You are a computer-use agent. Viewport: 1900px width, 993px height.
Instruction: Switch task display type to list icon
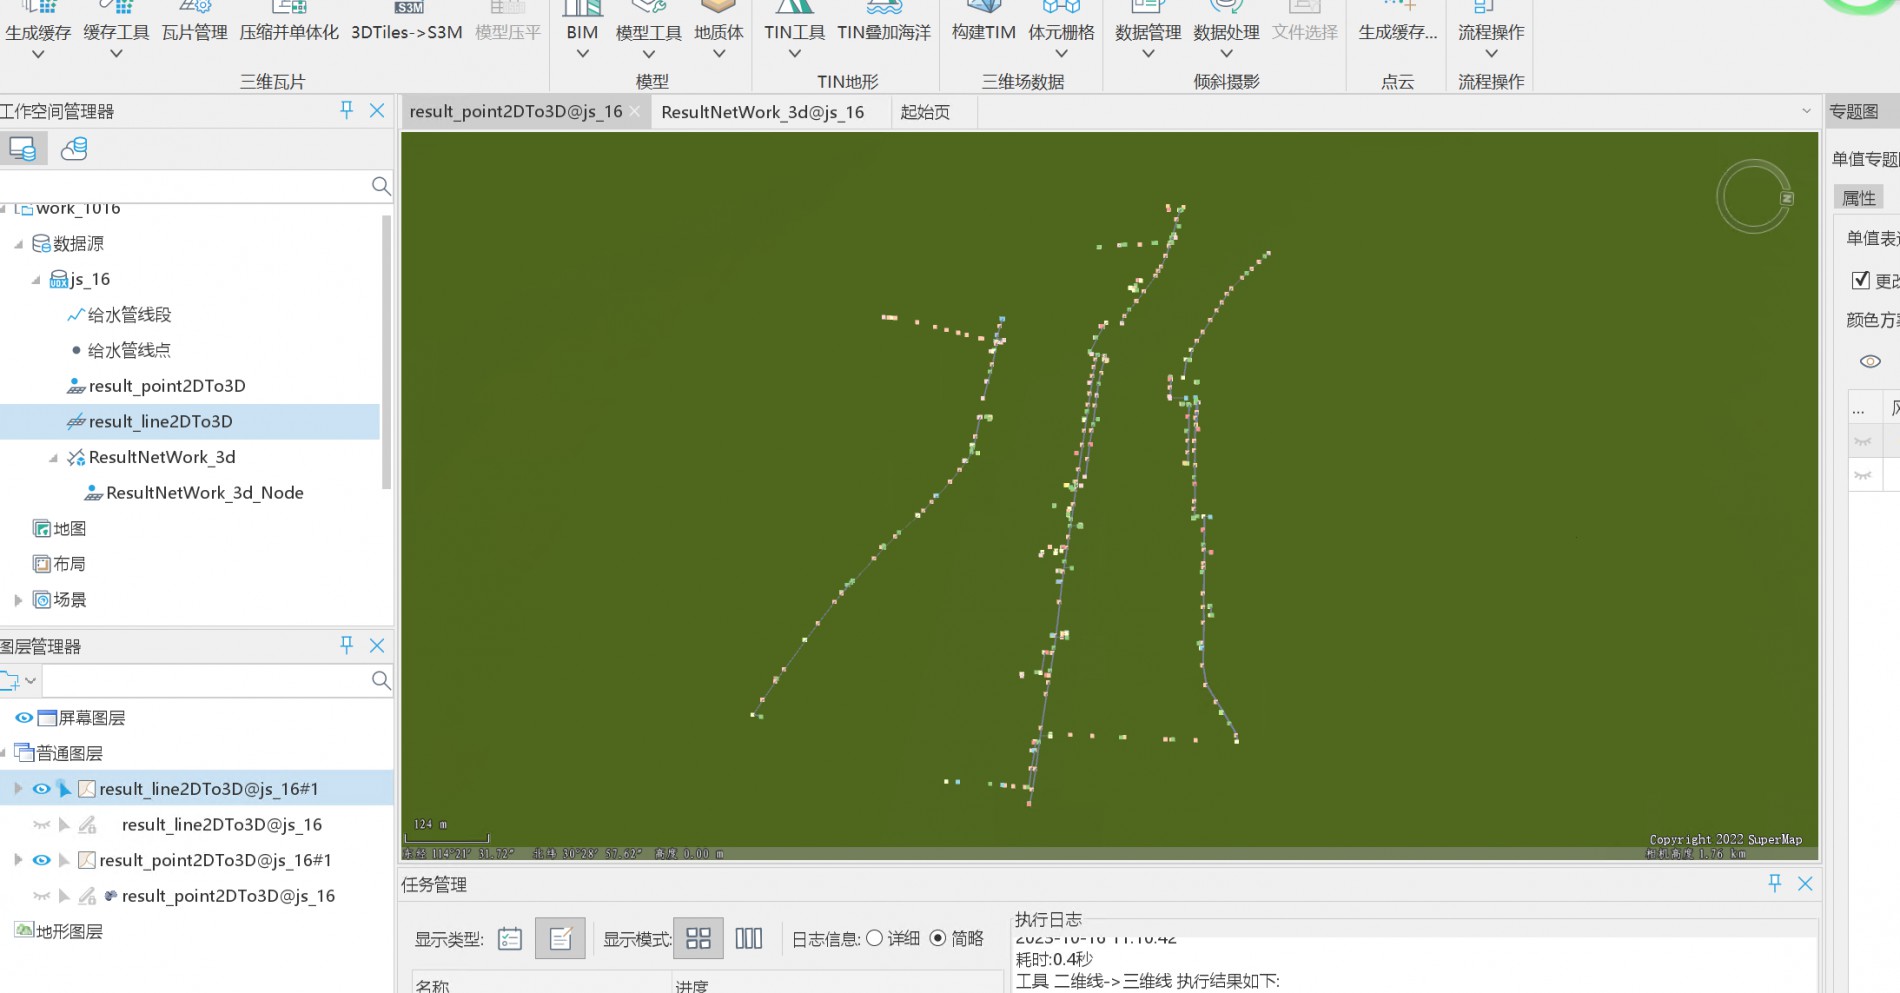pyautogui.click(x=510, y=938)
